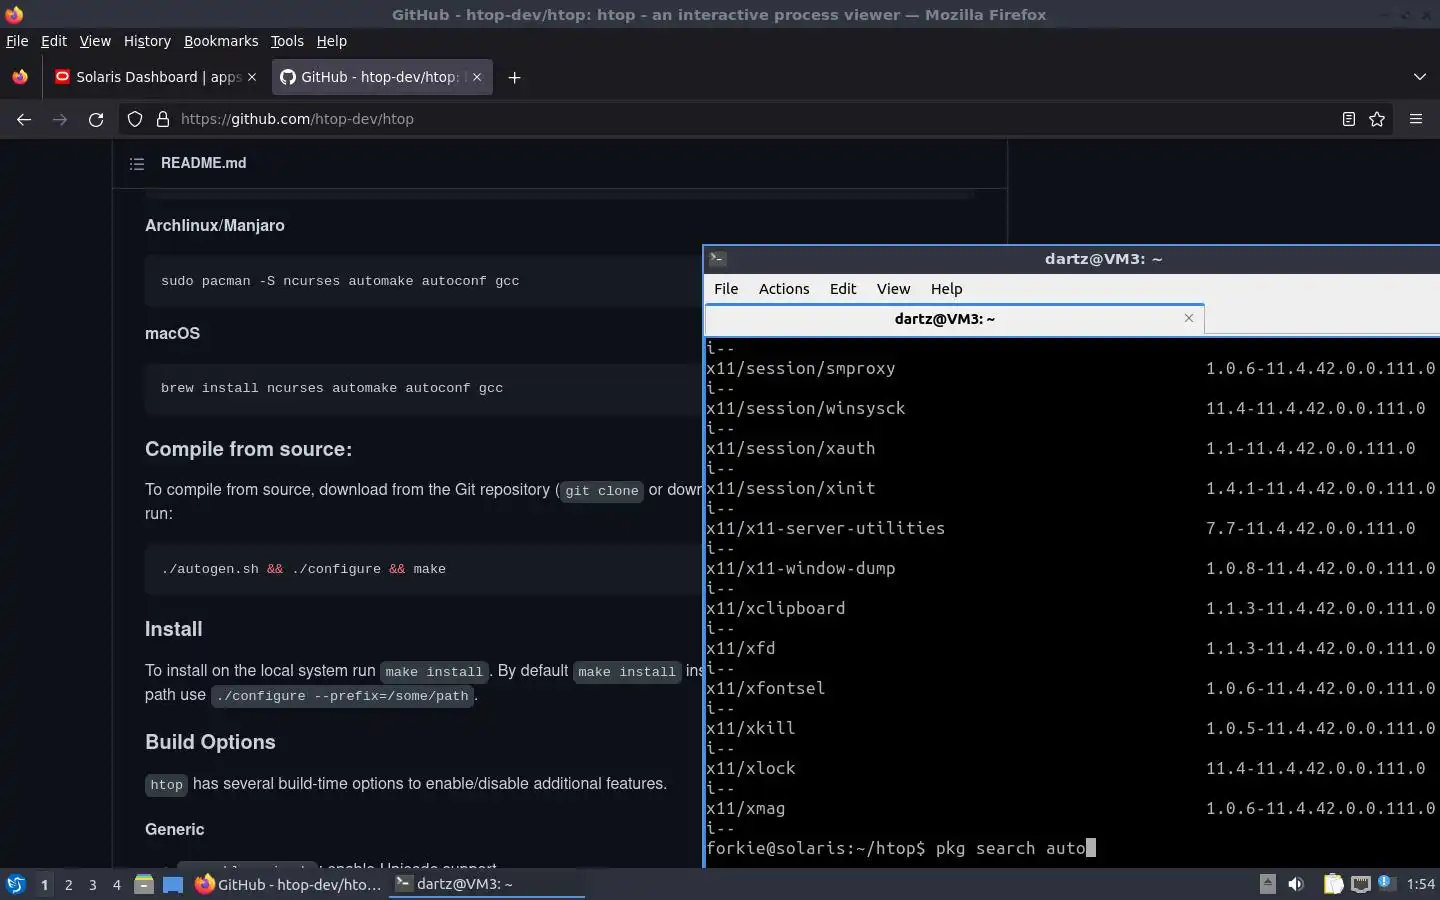Open Firefox Tools menu
This screenshot has height=900, width=1440.
point(287,41)
